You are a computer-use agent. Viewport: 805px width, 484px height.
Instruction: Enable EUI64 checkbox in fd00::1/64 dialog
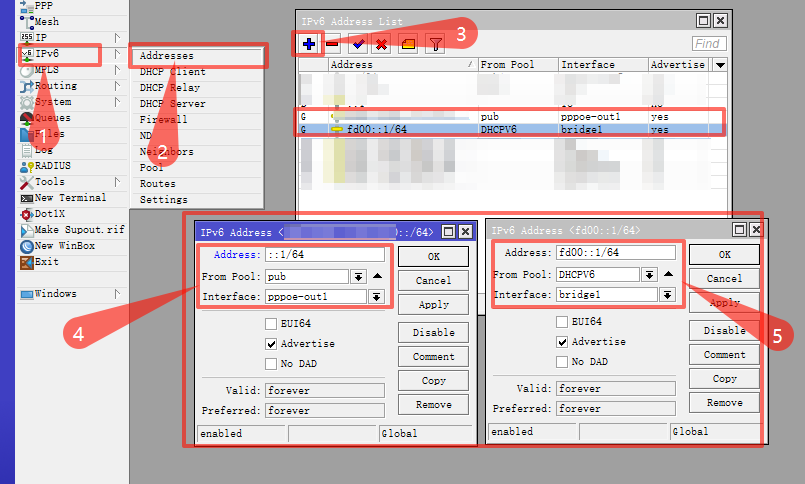(x=562, y=322)
